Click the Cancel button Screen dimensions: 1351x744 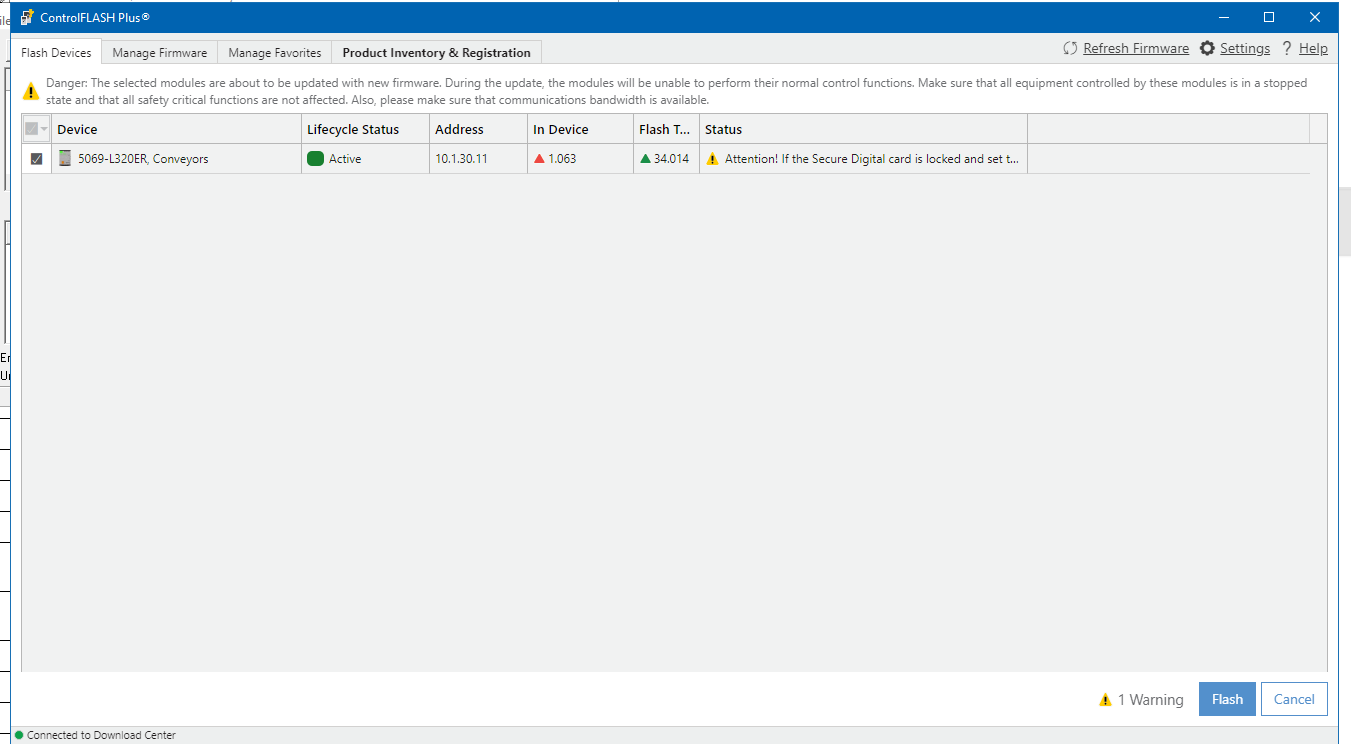pyautogui.click(x=1294, y=699)
